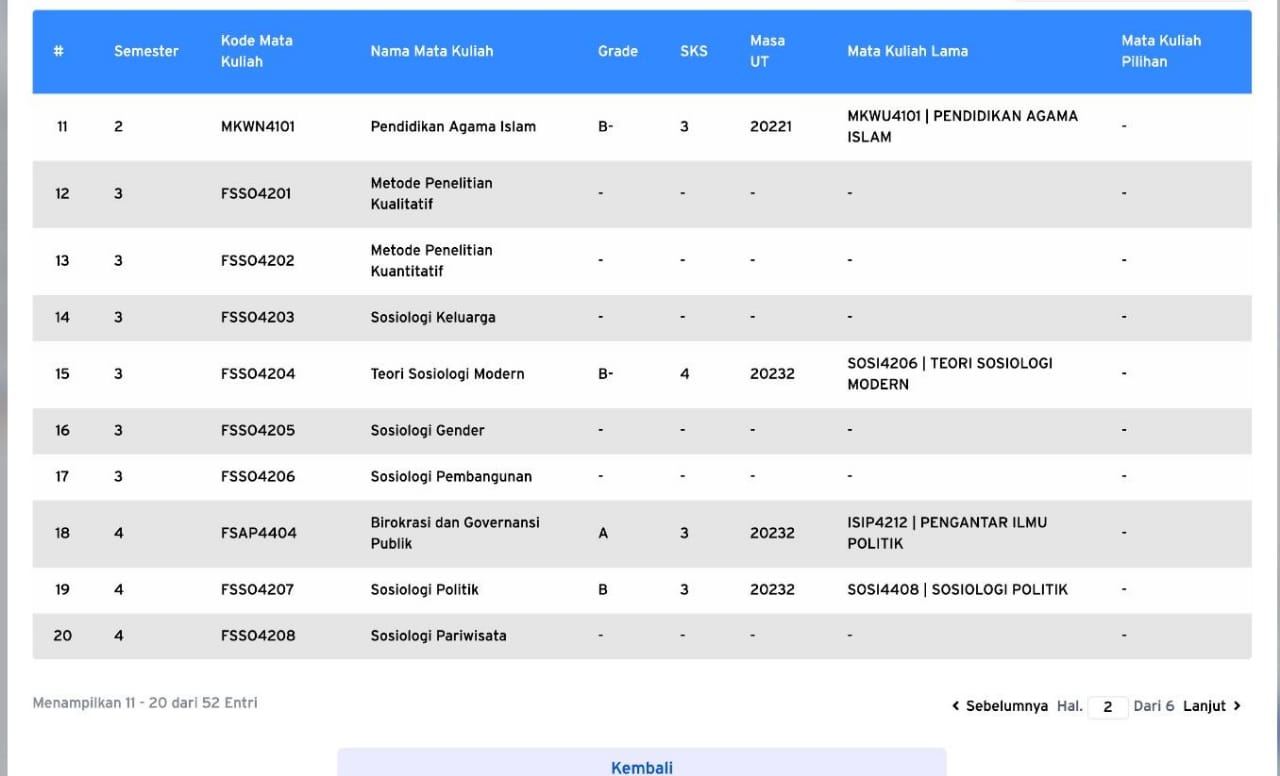Click row number 15

(x=62, y=374)
